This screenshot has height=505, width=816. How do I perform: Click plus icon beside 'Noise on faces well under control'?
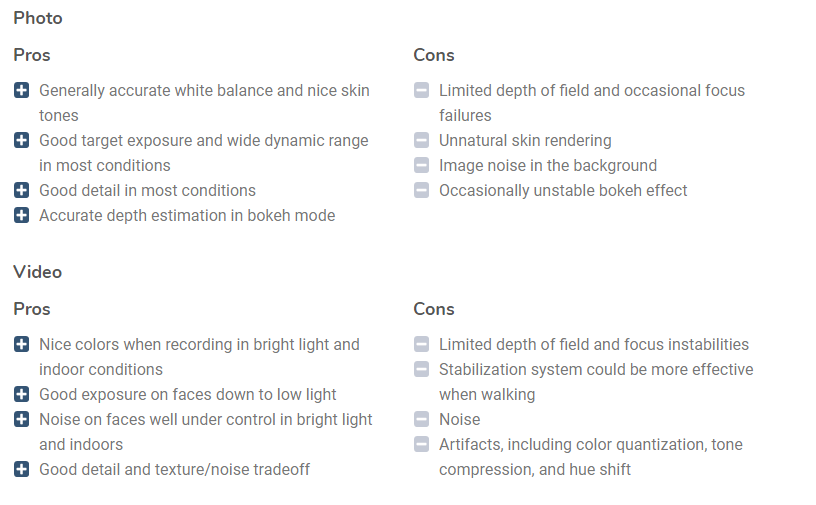[21, 419]
